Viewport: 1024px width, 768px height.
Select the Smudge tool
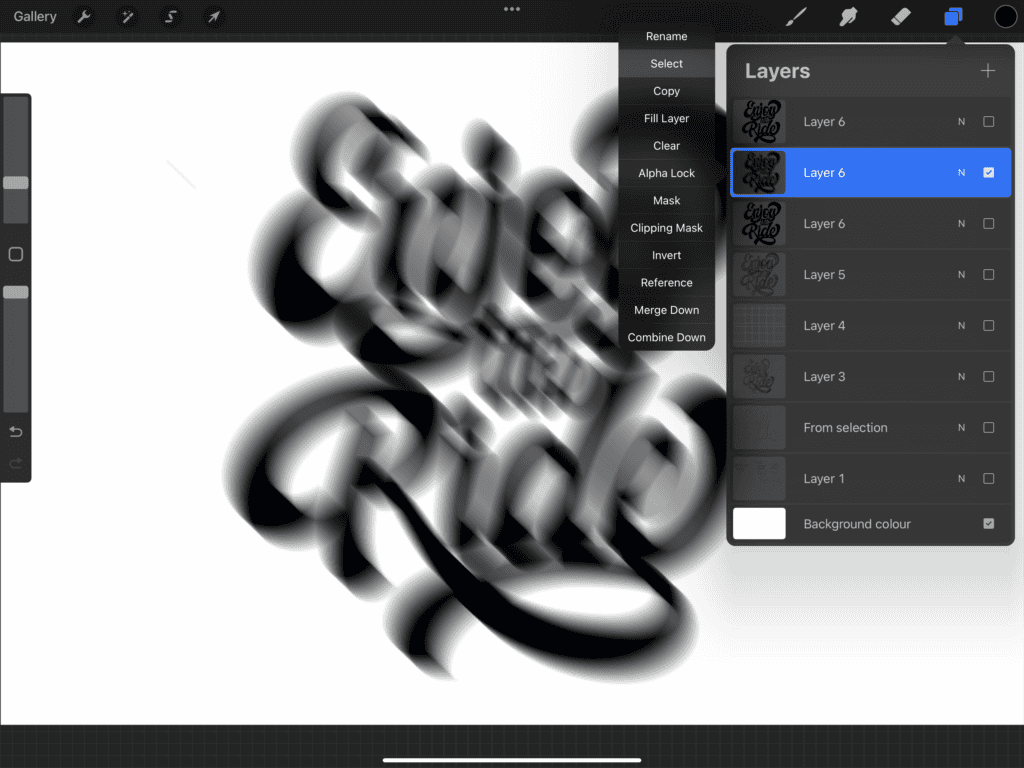click(848, 17)
